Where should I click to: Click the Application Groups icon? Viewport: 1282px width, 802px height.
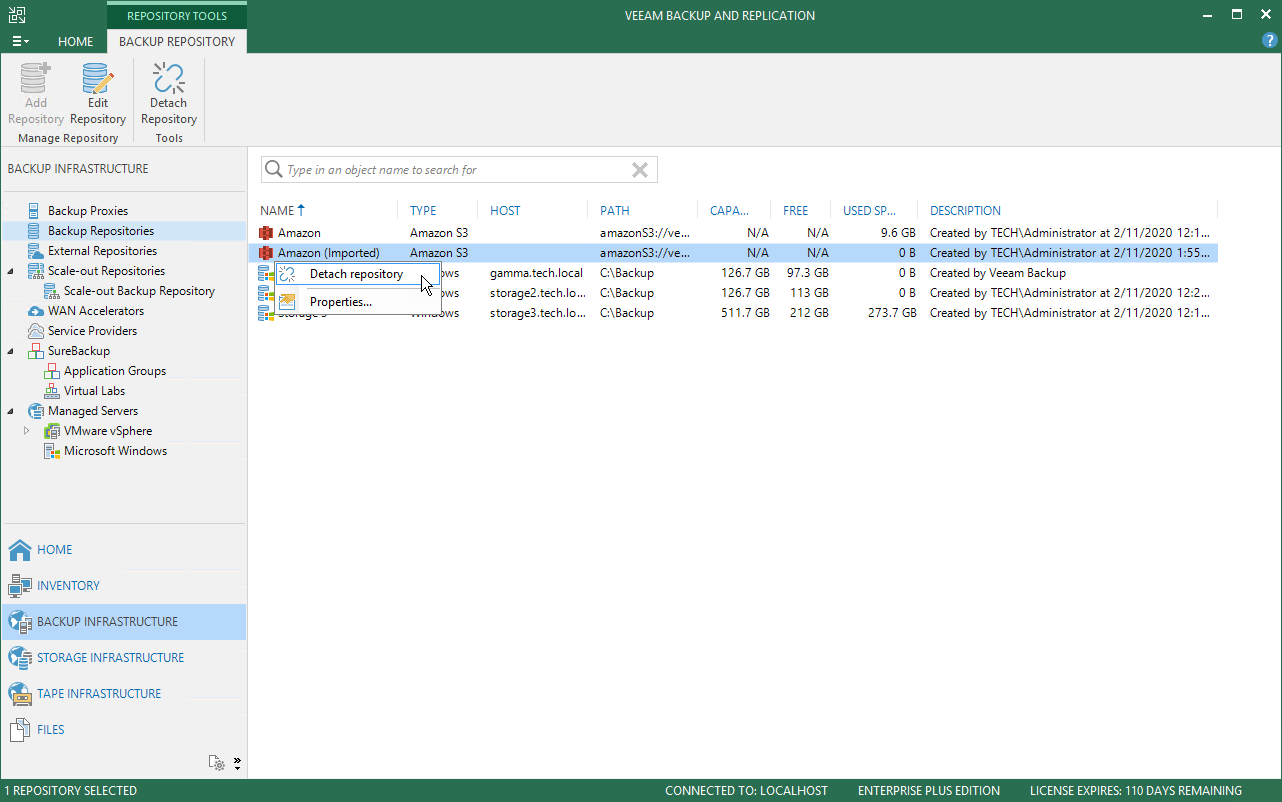click(52, 371)
